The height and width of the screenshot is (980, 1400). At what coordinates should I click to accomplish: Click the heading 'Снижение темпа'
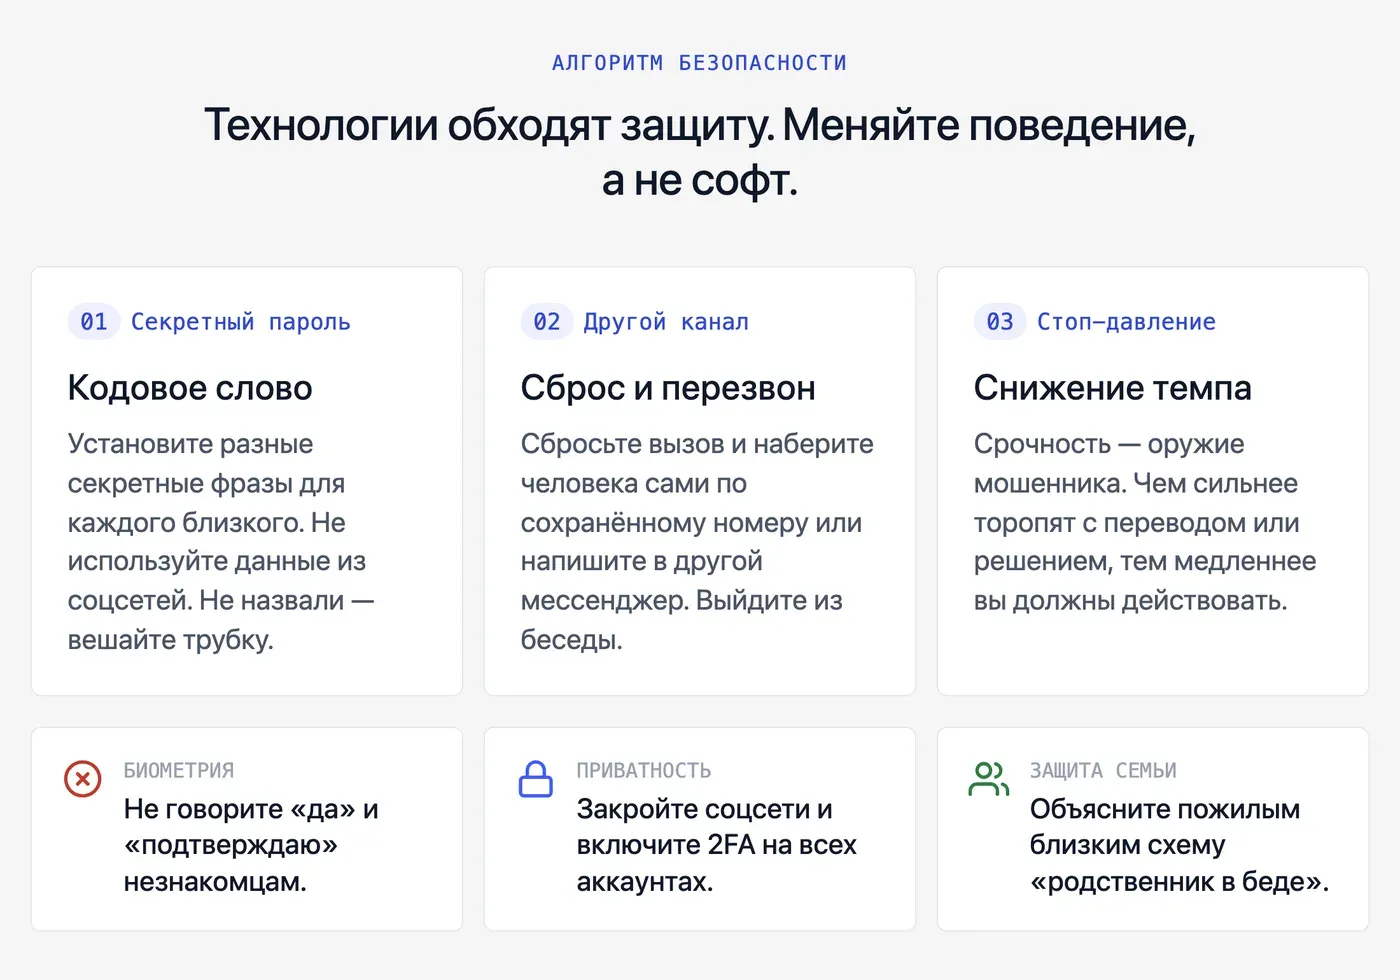click(1113, 388)
